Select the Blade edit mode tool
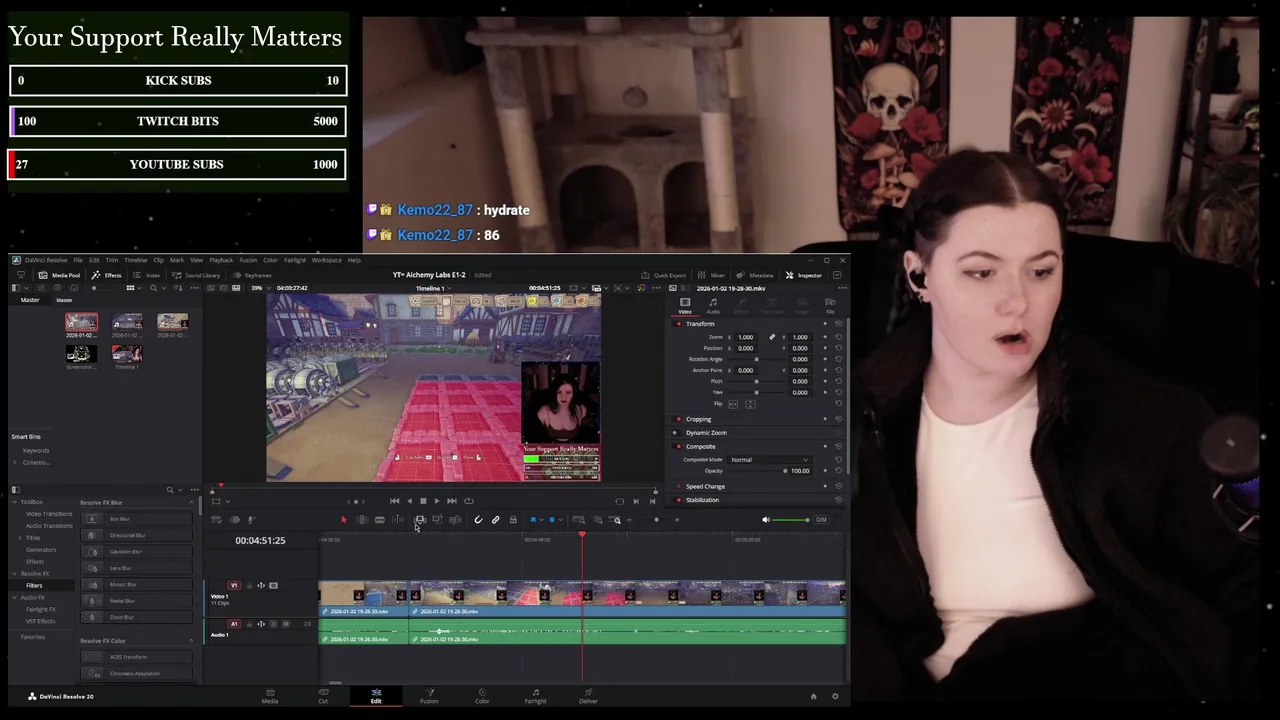The width and height of the screenshot is (1280, 720). pos(379,520)
